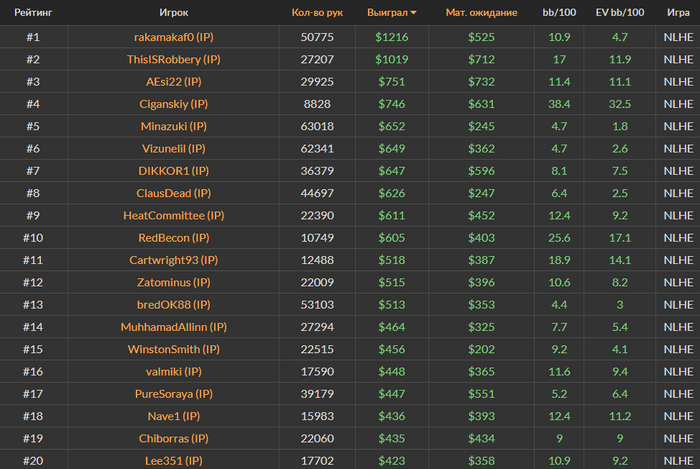Select RedBecon (IP) in the ranking
700x469 pixels.
(x=174, y=238)
